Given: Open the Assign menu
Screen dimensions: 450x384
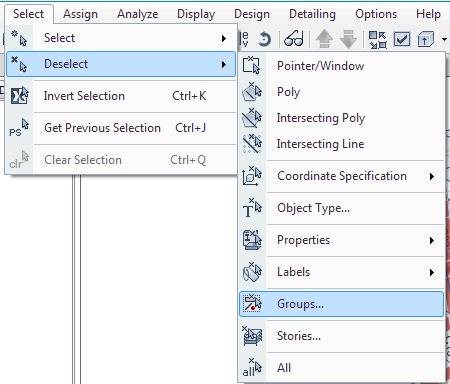Looking at the screenshot, I should [x=80, y=14].
